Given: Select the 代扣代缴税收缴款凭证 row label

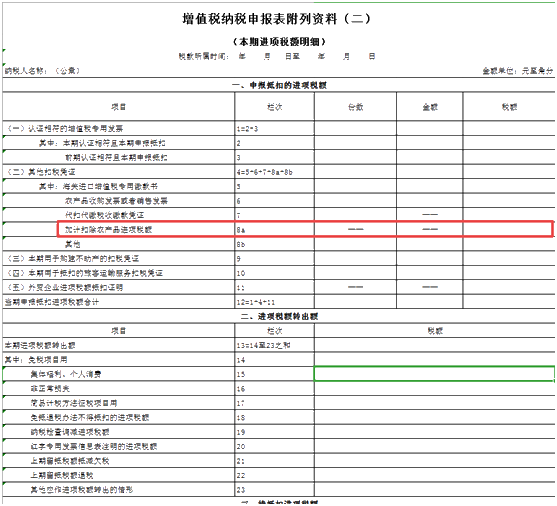Looking at the screenshot, I should coord(104,215).
